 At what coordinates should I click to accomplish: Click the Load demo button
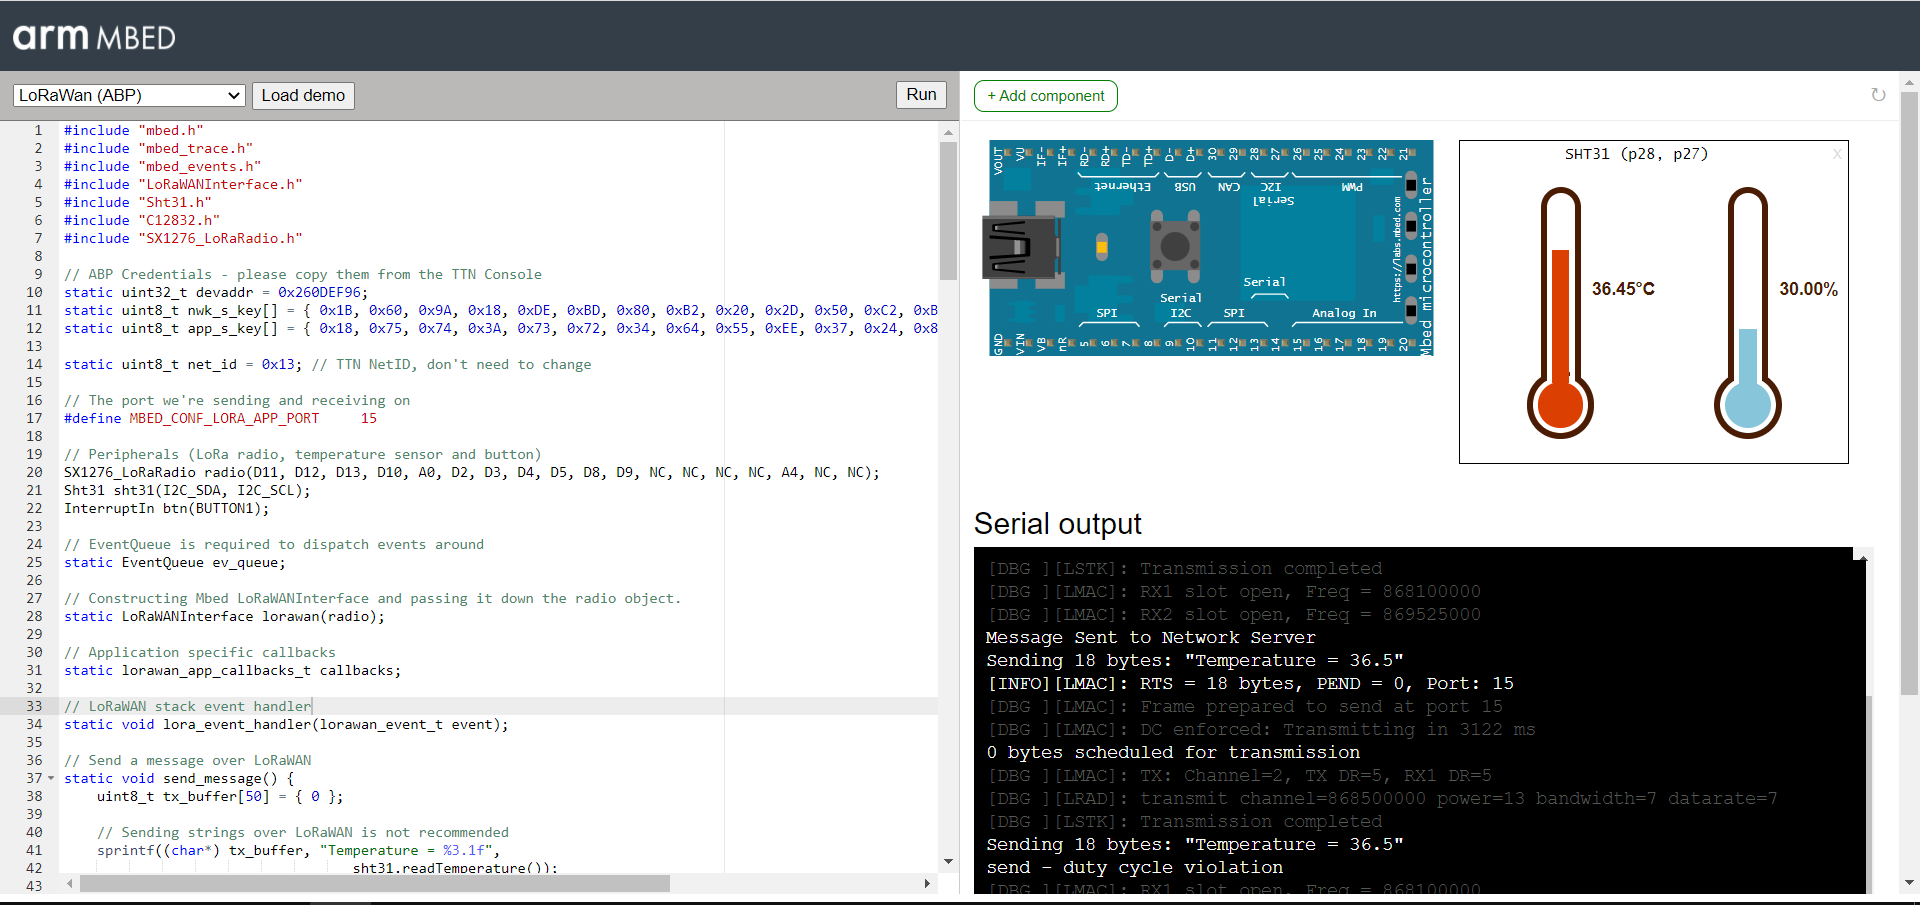tap(303, 95)
